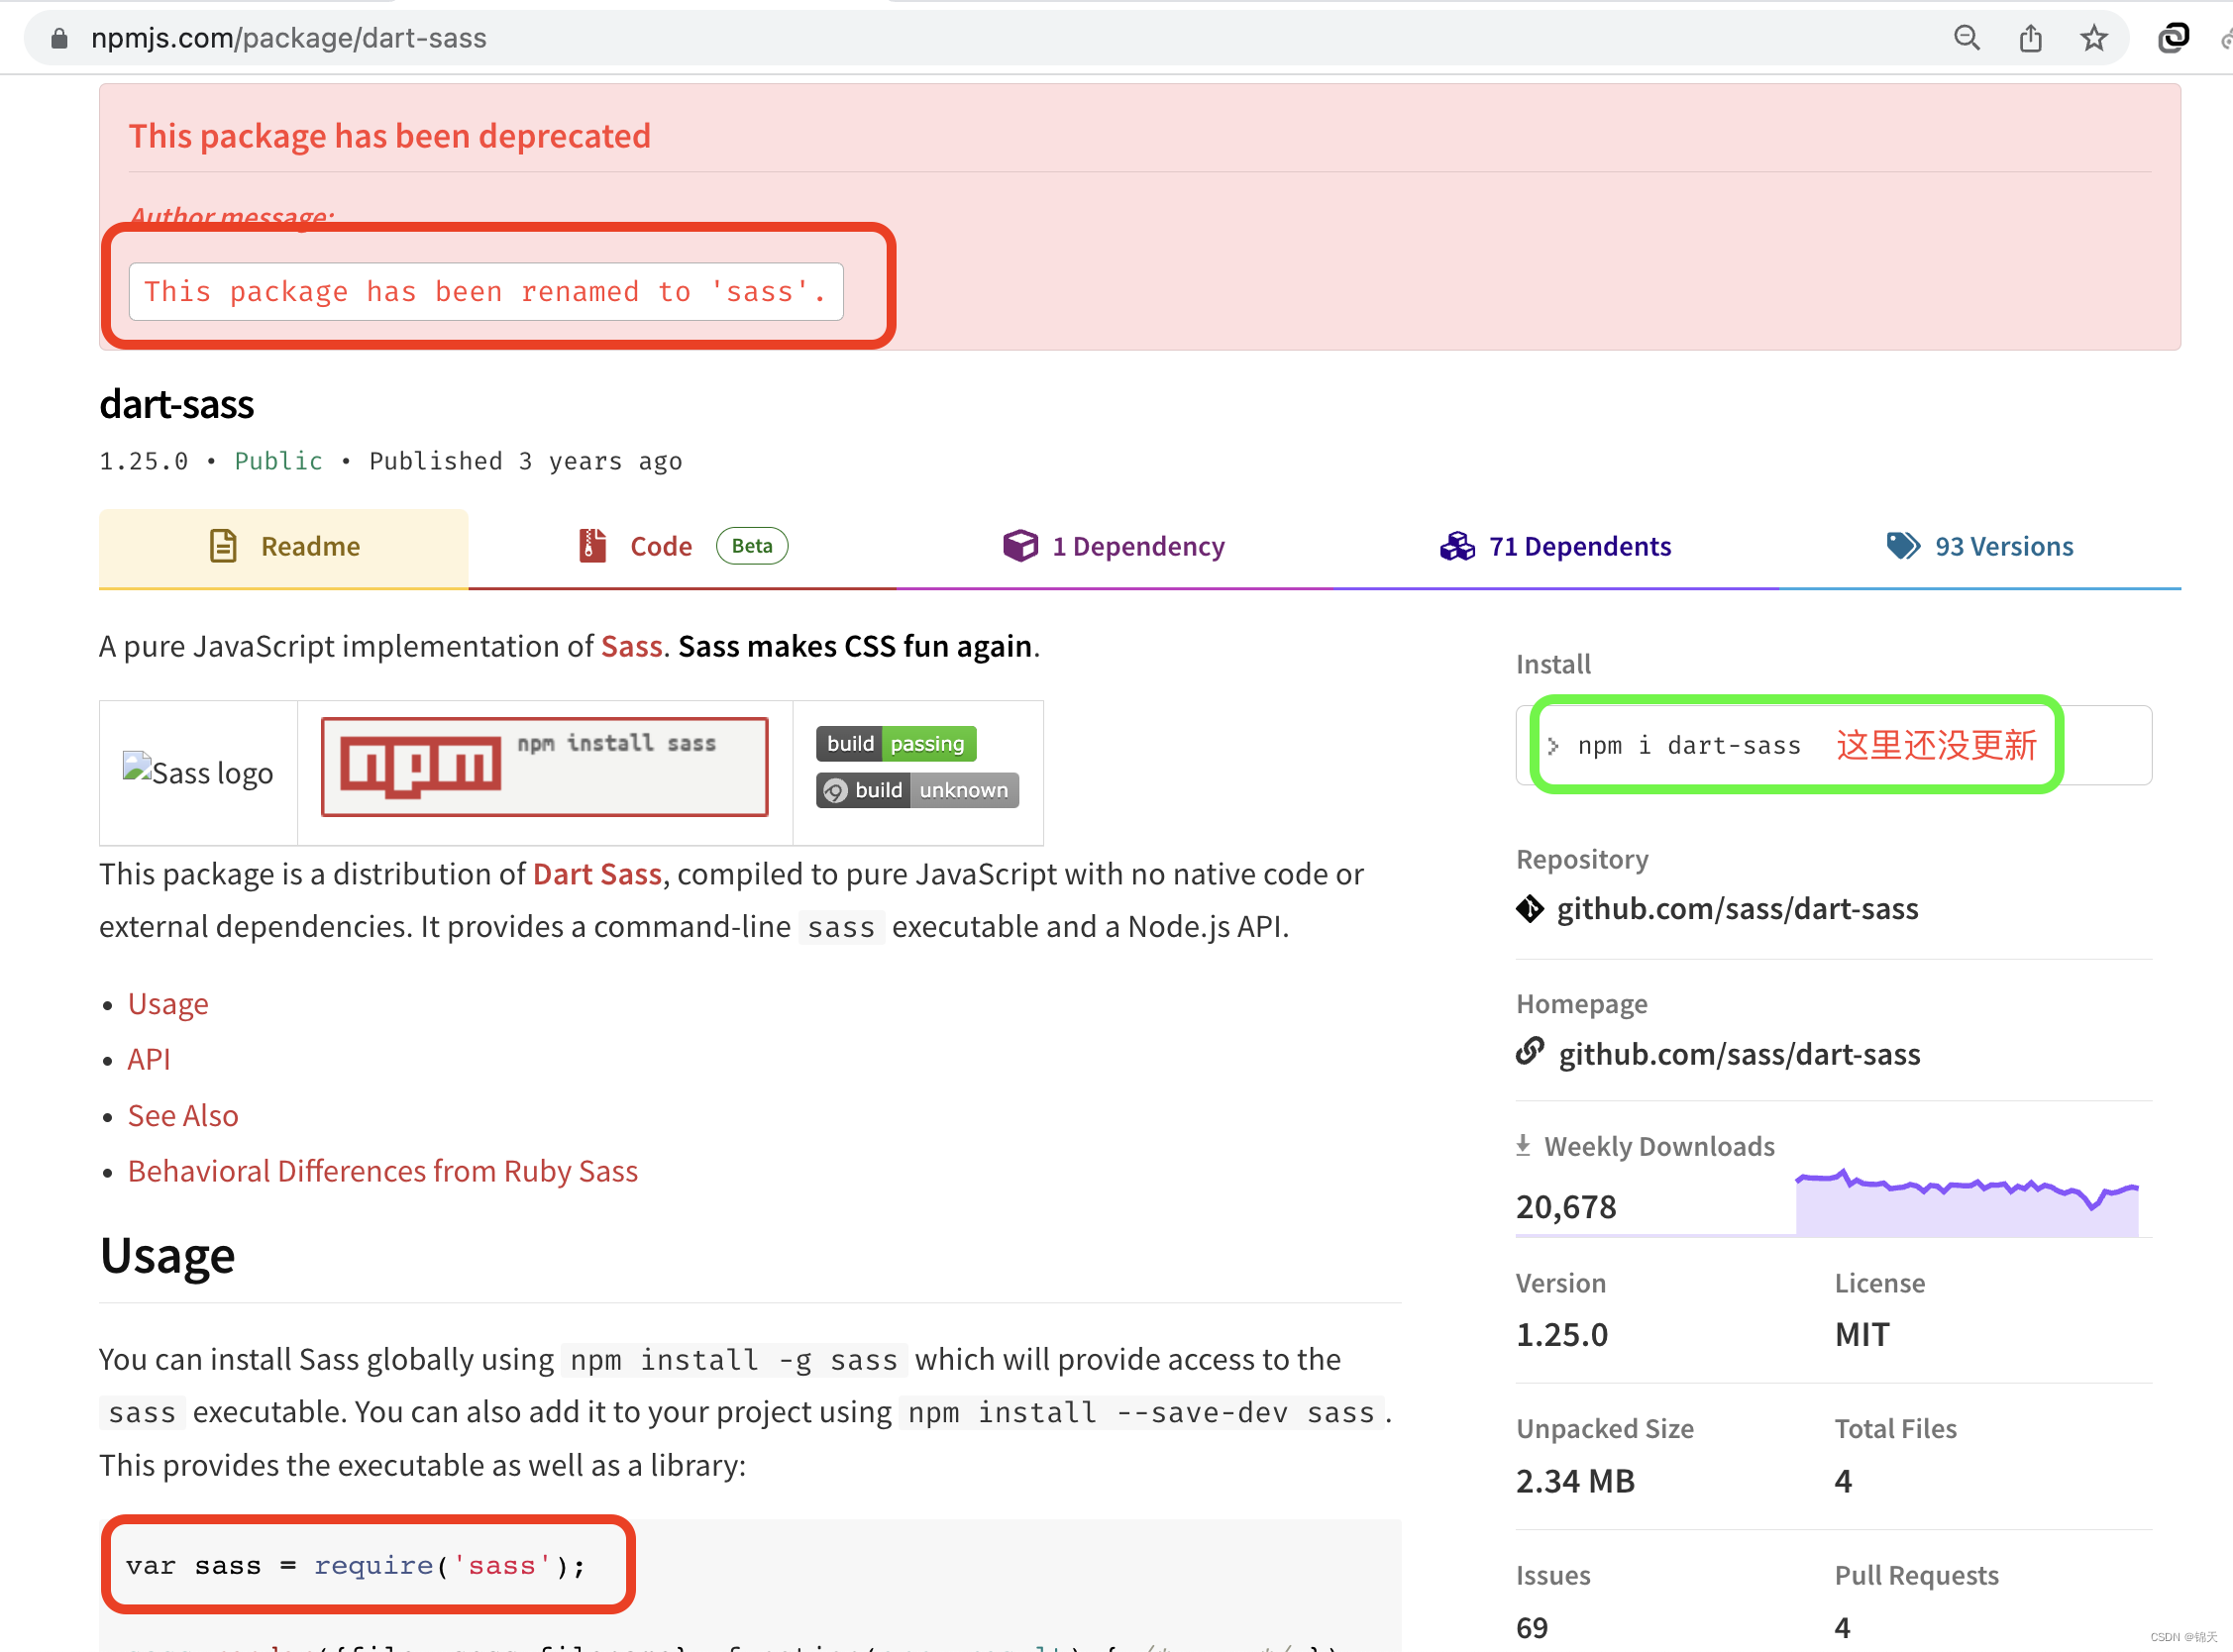The height and width of the screenshot is (1652, 2233).
Task: Click the var sass = require('sass') code line
Action: pyautogui.click(x=356, y=1565)
